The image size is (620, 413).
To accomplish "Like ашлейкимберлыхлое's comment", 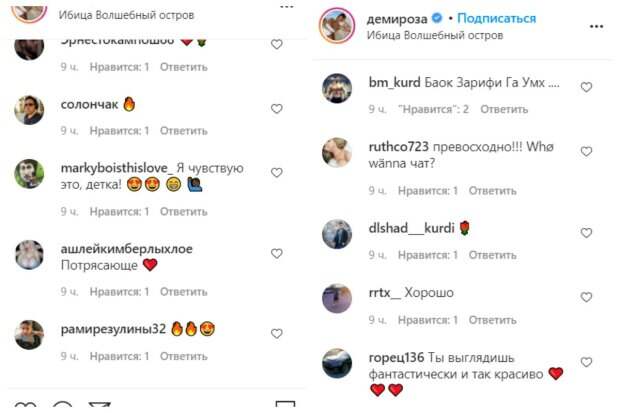I will 277,254.
